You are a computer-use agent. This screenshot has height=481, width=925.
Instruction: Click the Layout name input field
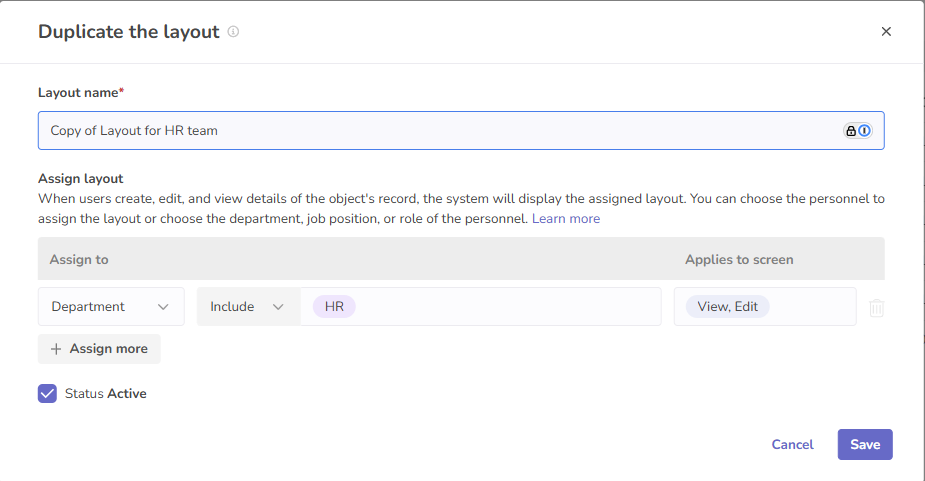(x=461, y=130)
